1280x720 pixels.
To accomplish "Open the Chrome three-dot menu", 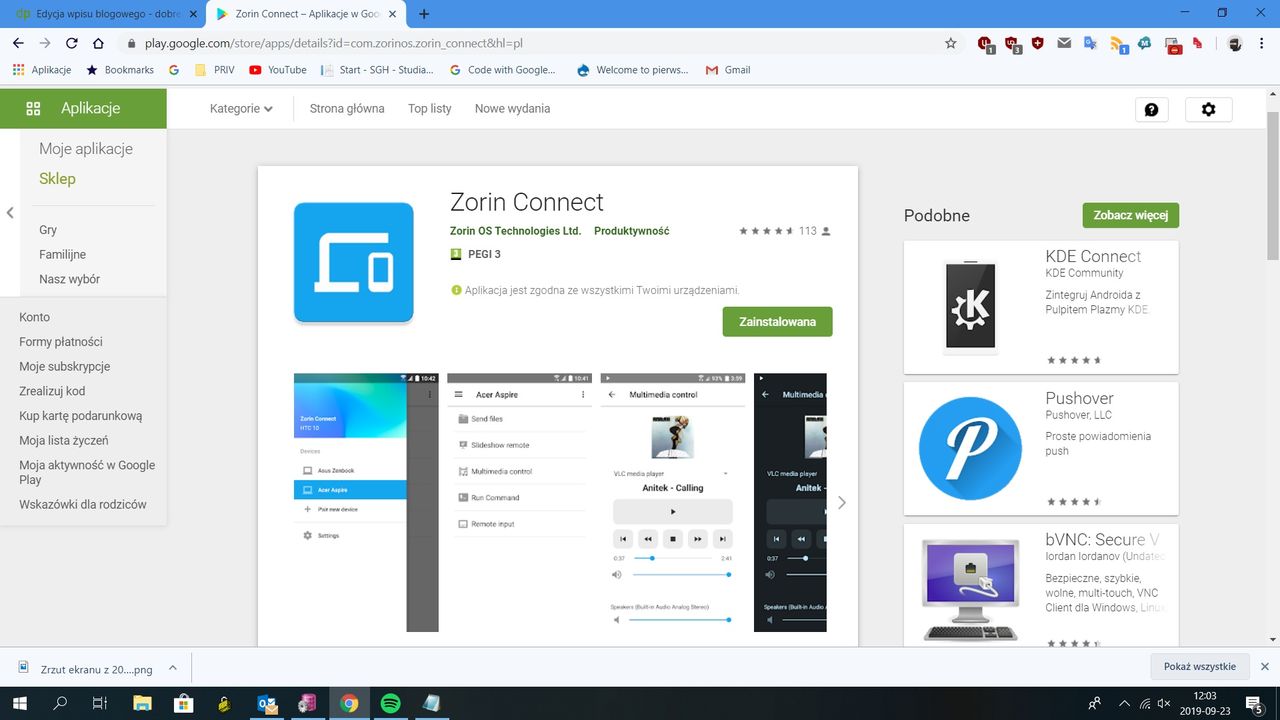I will pos(1263,43).
